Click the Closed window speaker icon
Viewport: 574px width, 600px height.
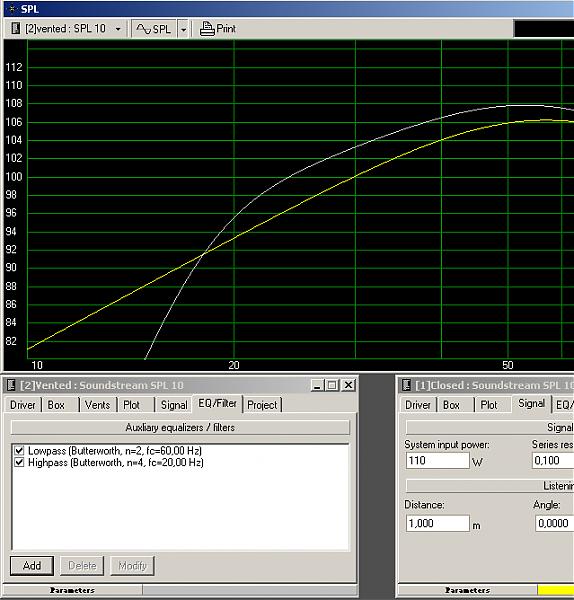(x=406, y=385)
